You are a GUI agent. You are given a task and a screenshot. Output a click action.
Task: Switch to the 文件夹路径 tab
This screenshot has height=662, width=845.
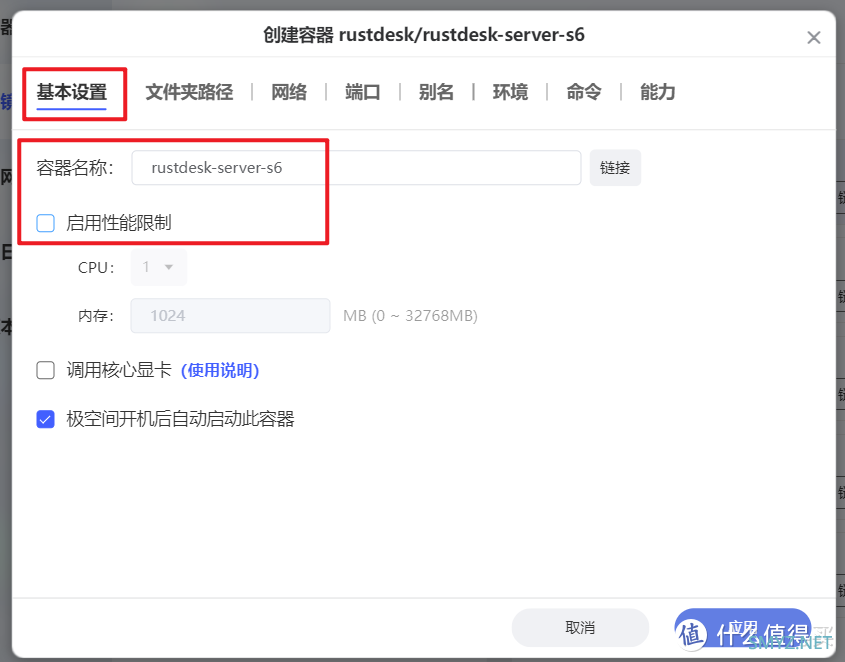(189, 92)
